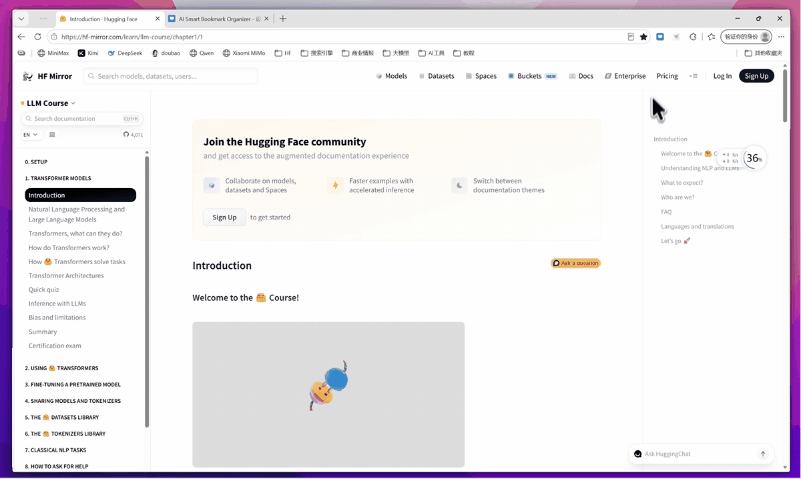Open Transformers, what can they do? section

pyautogui.click(x=75, y=233)
